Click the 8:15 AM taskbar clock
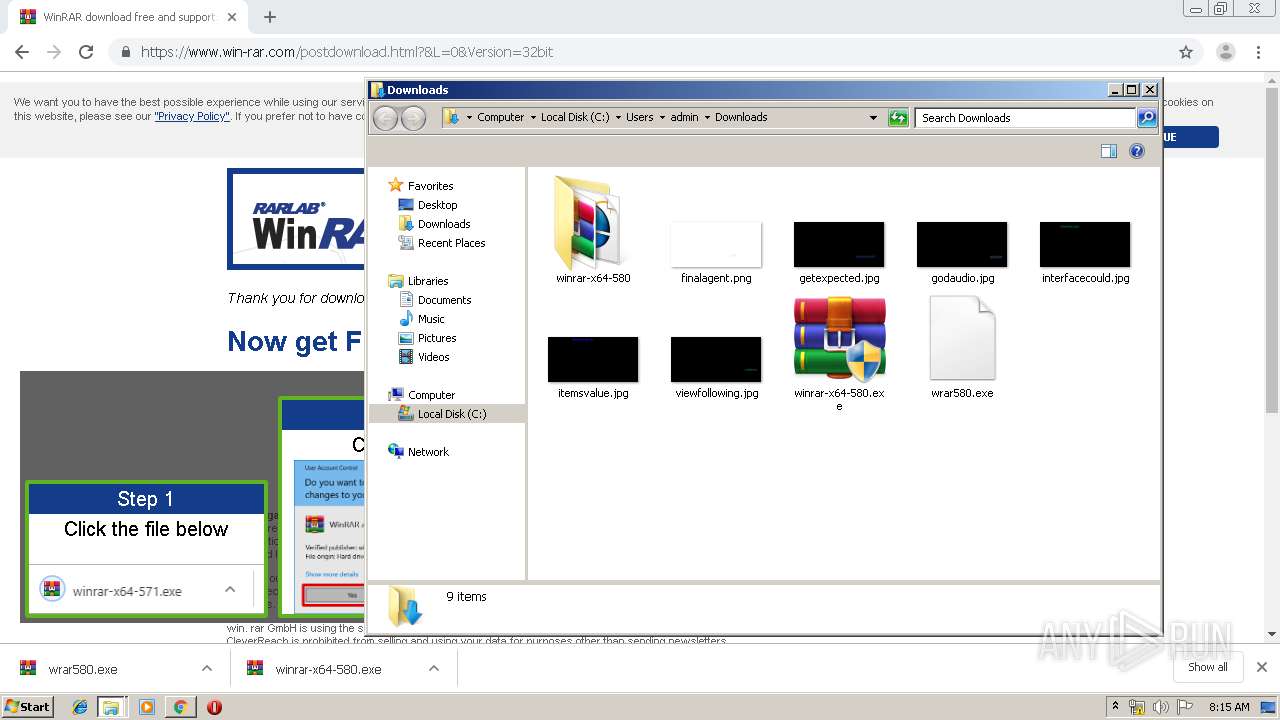This screenshot has width=1280, height=720. click(1229, 707)
